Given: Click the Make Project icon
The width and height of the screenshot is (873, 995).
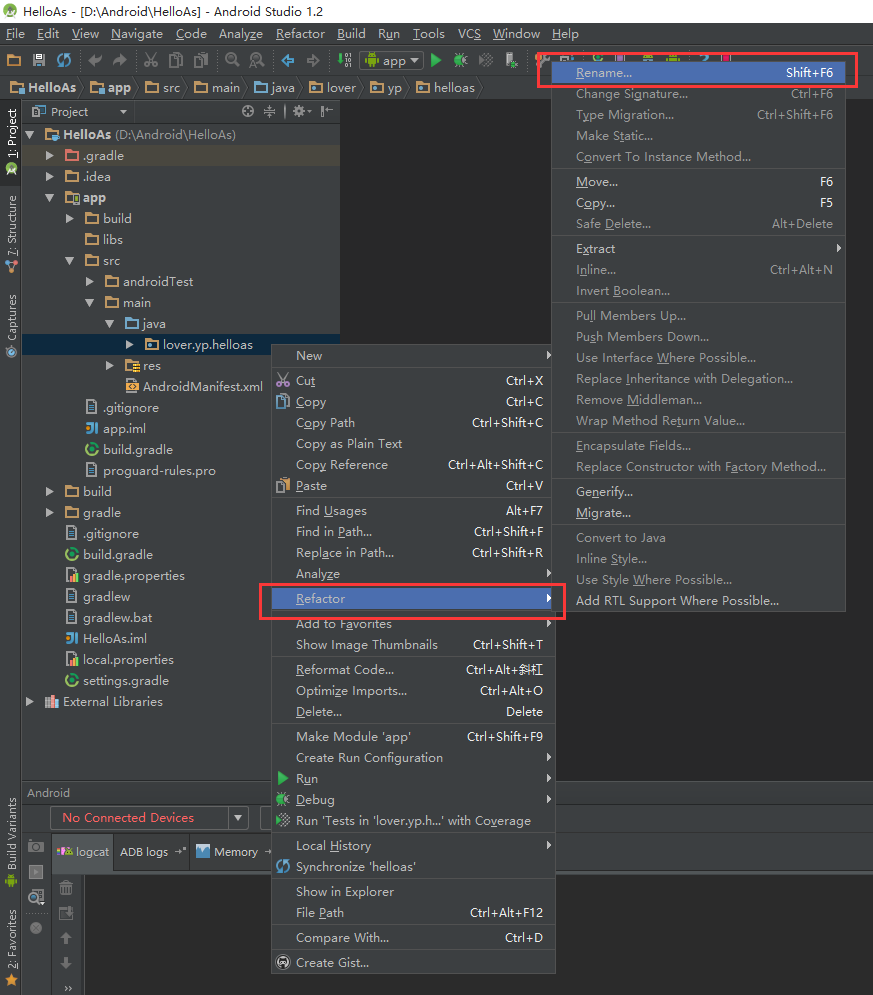Looking at the screenshot, I should [345, 60].
